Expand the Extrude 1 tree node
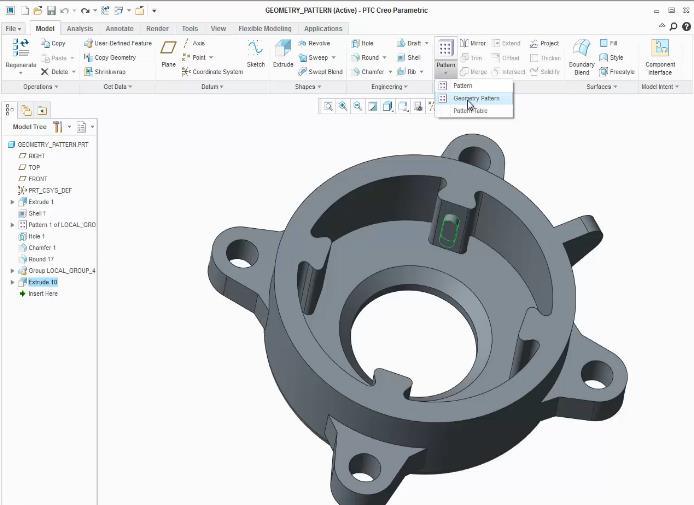The height and width of the screenshot is (505, 694). 12,202
